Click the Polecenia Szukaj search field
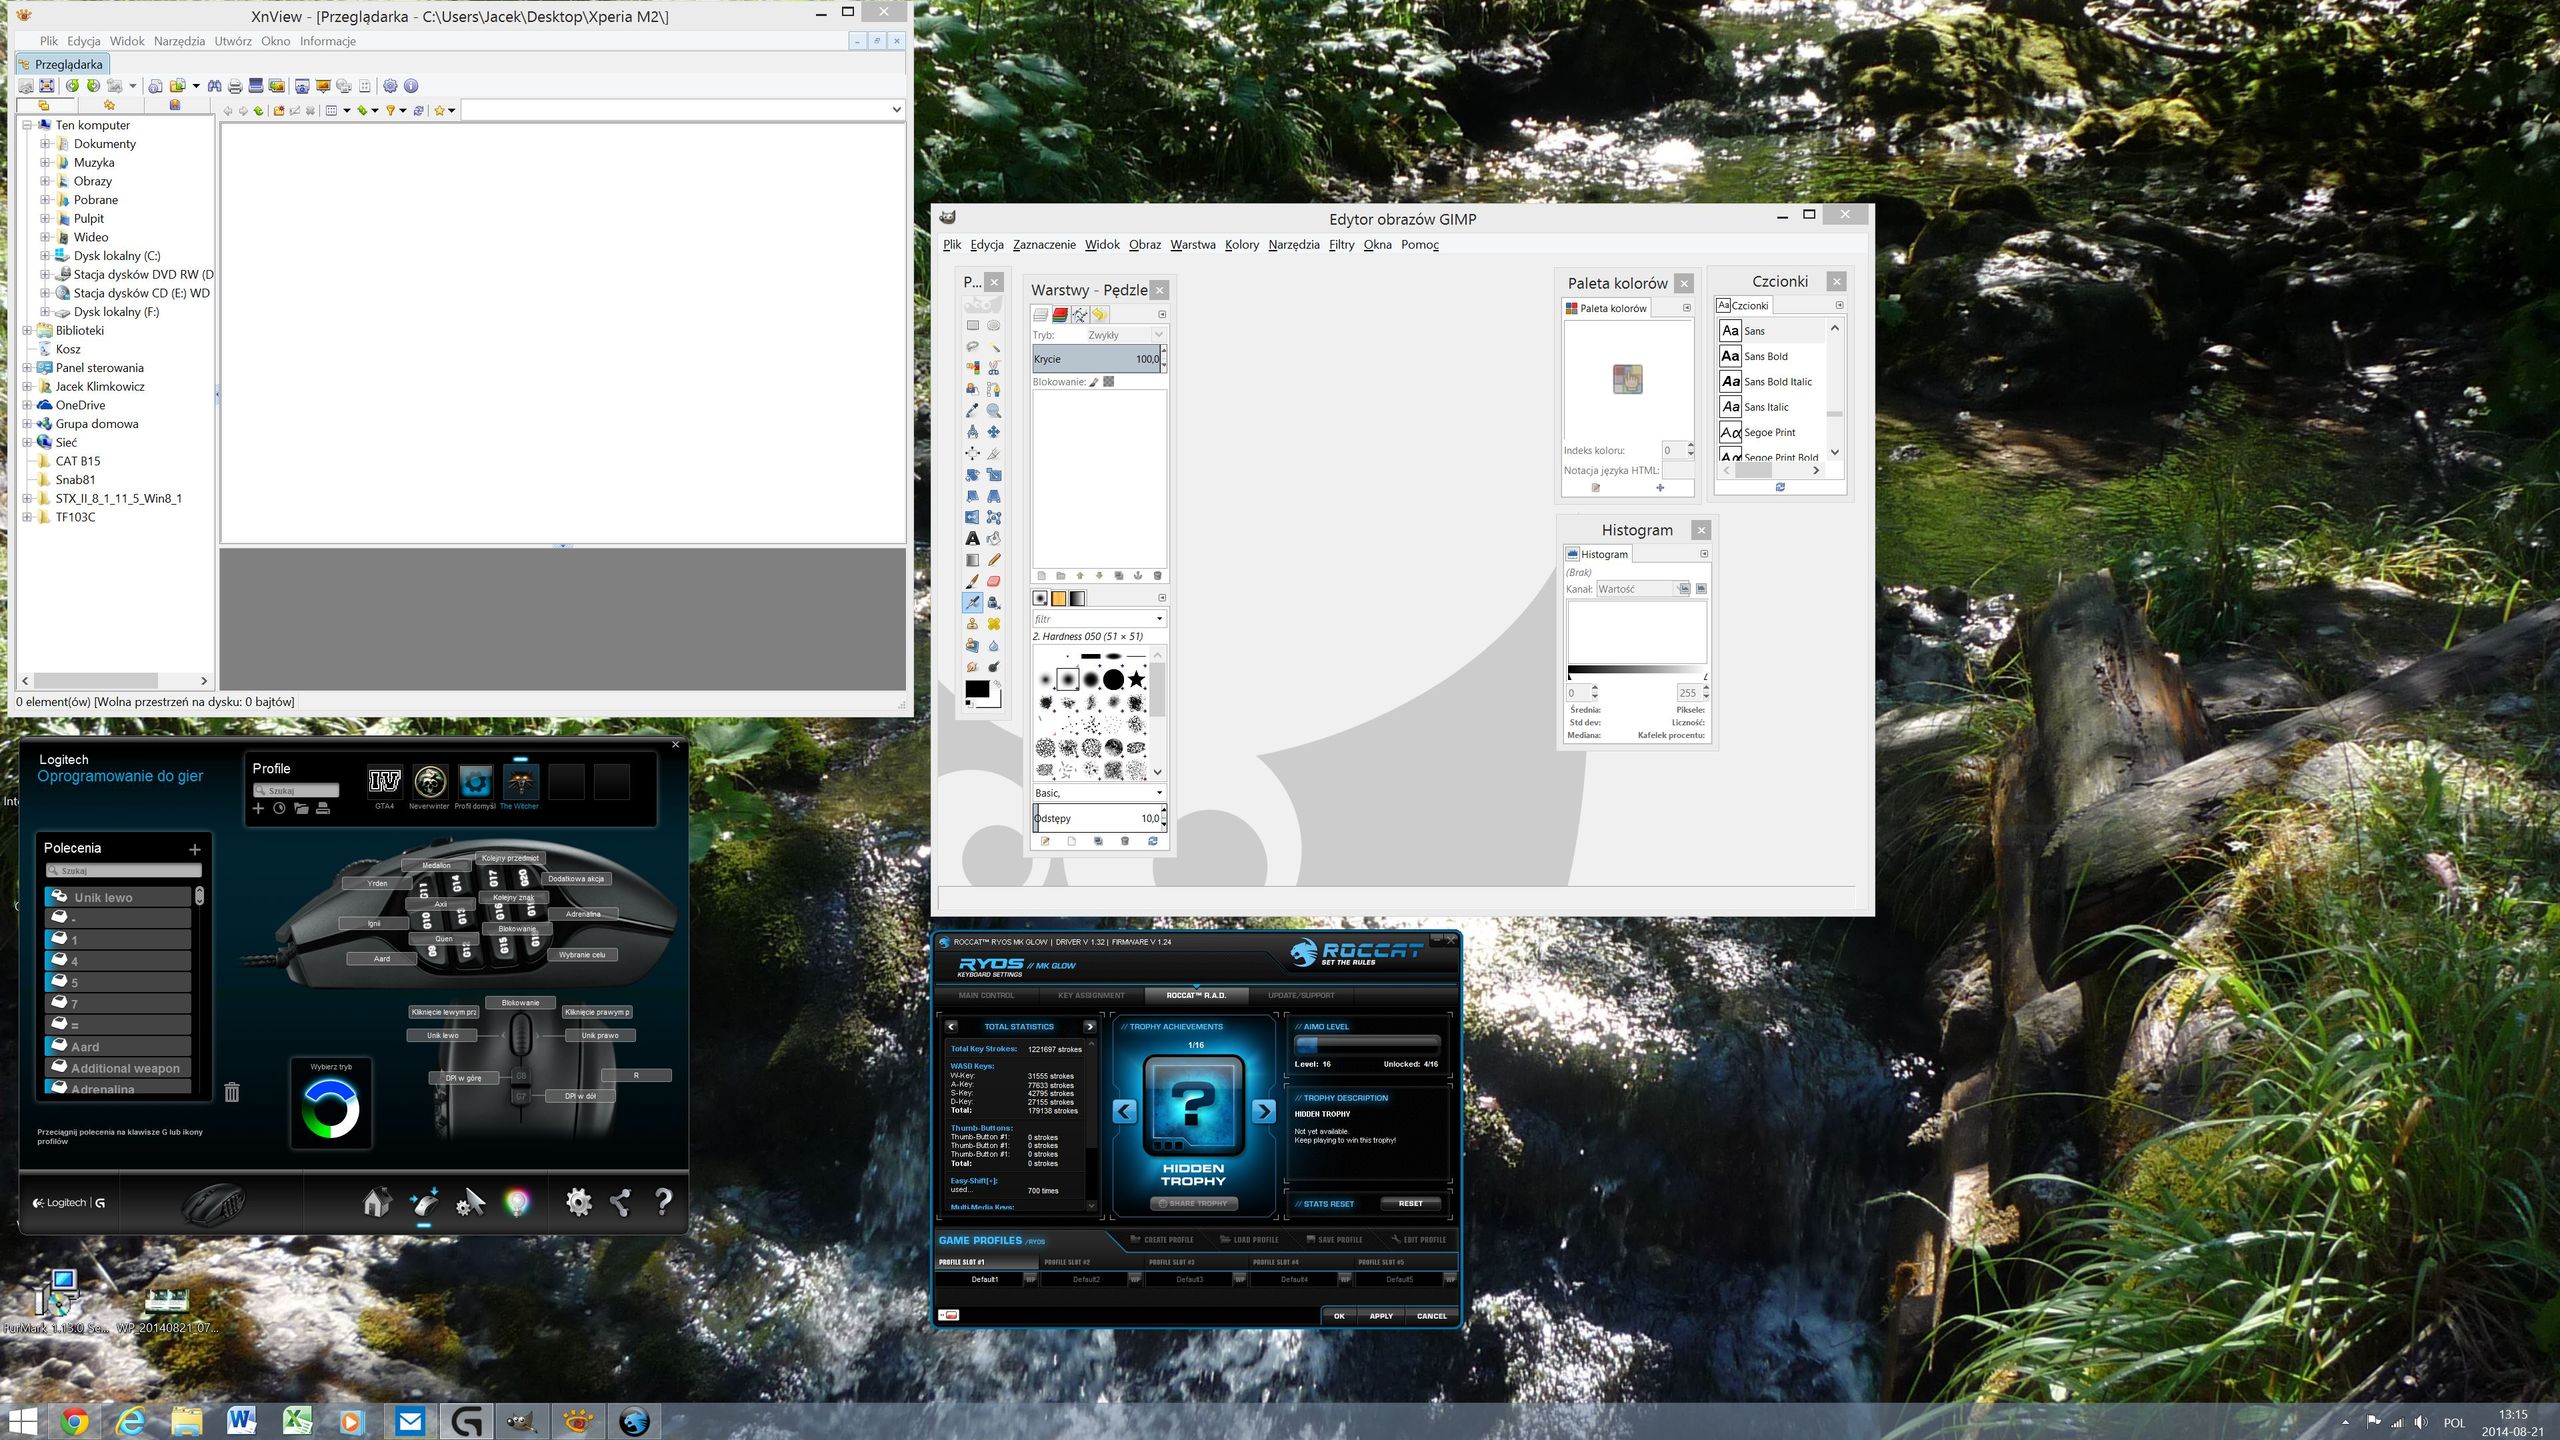Image resolution: width=2560 pixels, height=1440 pixels. pyautogui.click(x=124, y=871)
